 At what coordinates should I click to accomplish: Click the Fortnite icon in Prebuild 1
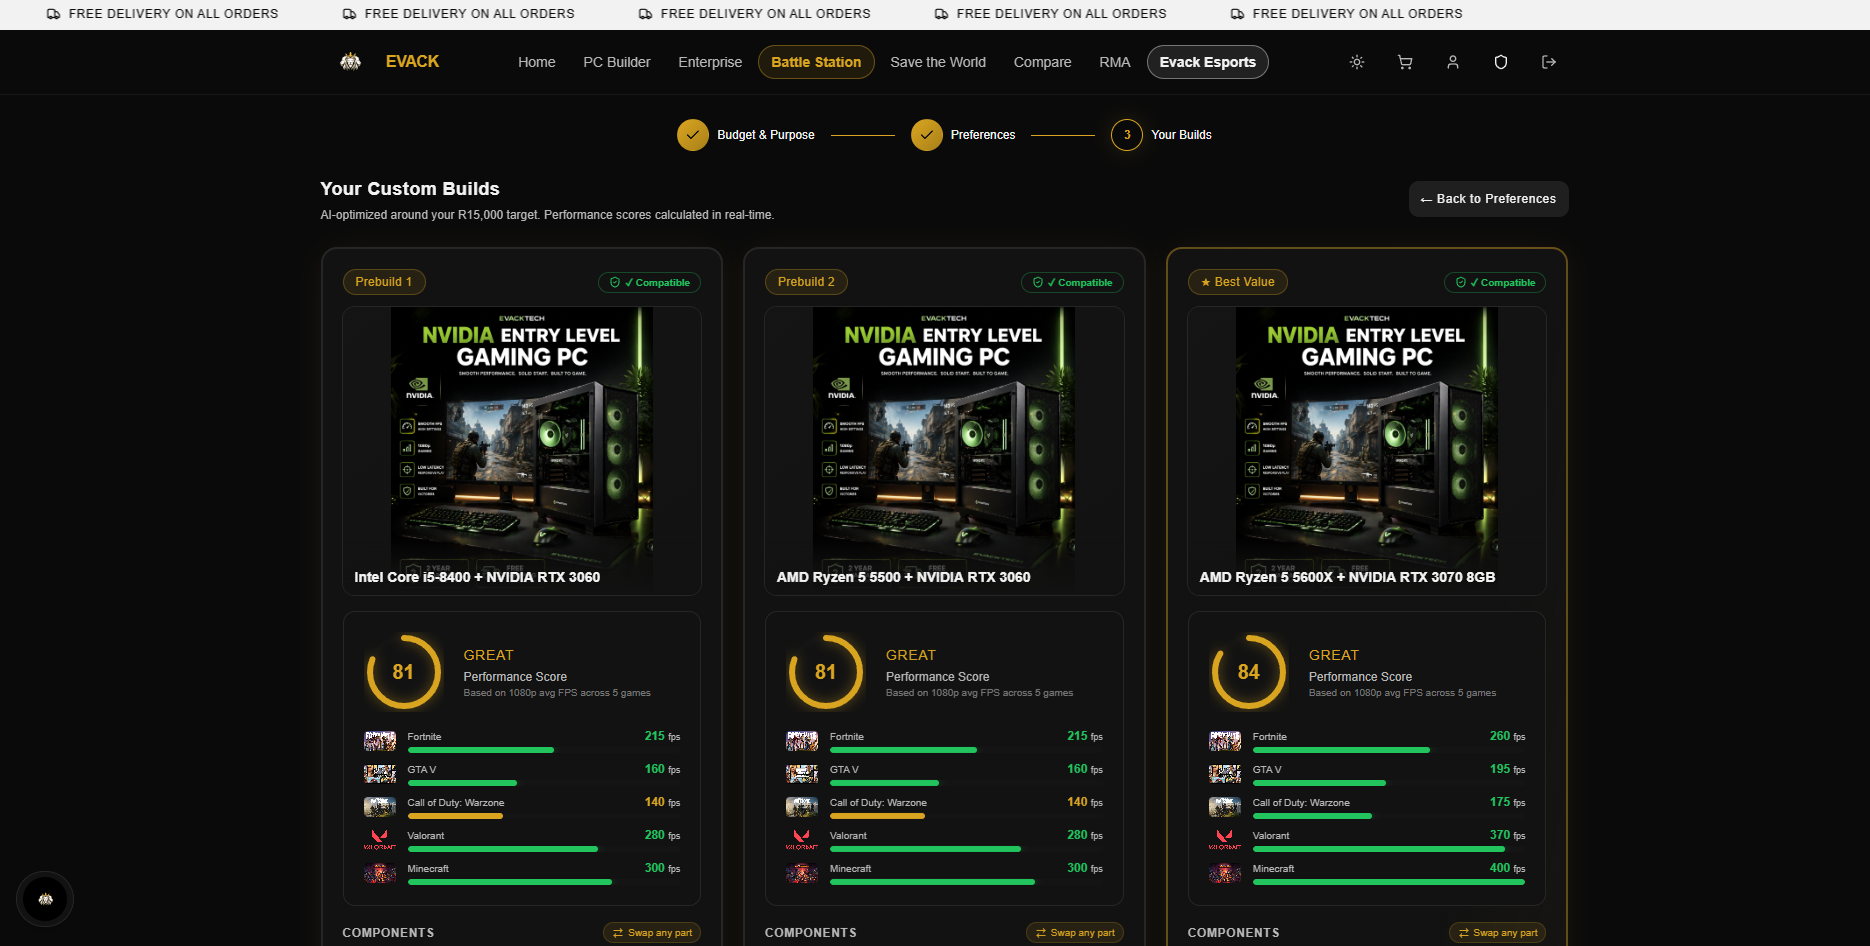(x=380, y=741)
